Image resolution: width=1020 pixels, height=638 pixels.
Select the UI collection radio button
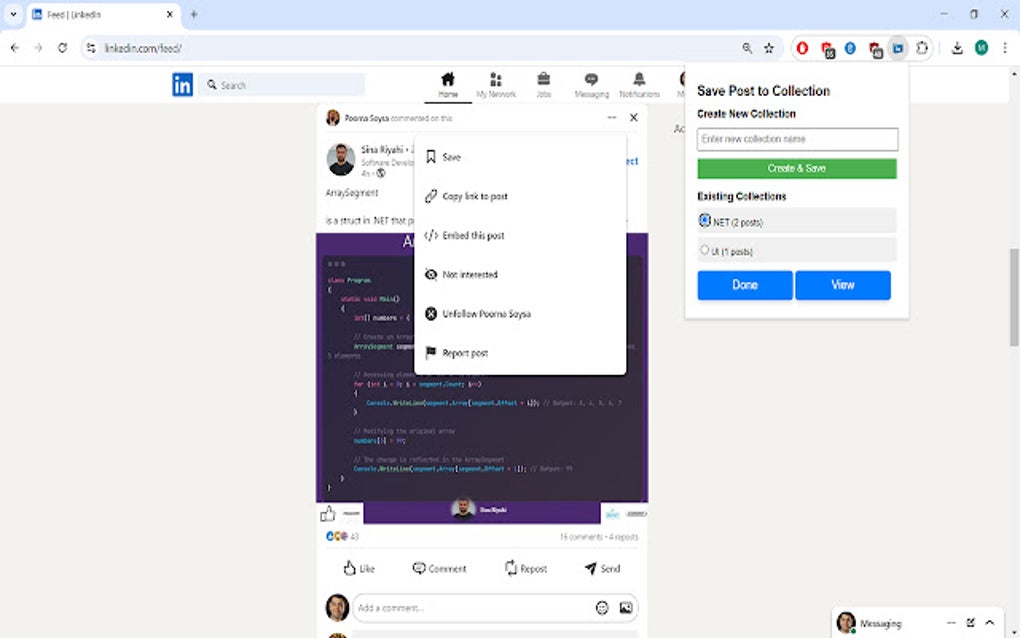704,251
